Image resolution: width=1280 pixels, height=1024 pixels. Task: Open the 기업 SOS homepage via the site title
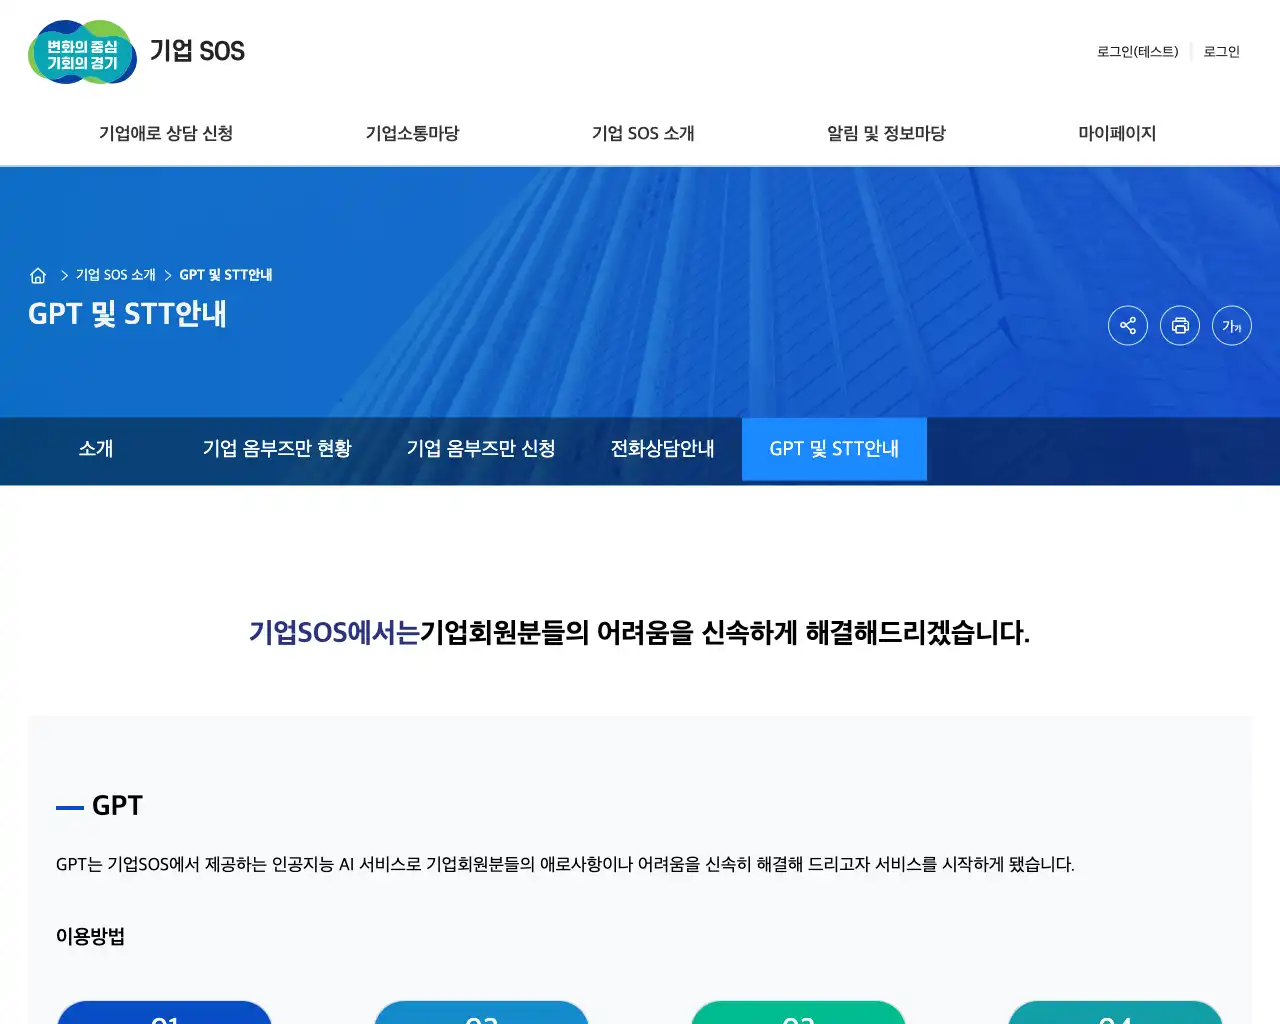(x=196, y=52)
